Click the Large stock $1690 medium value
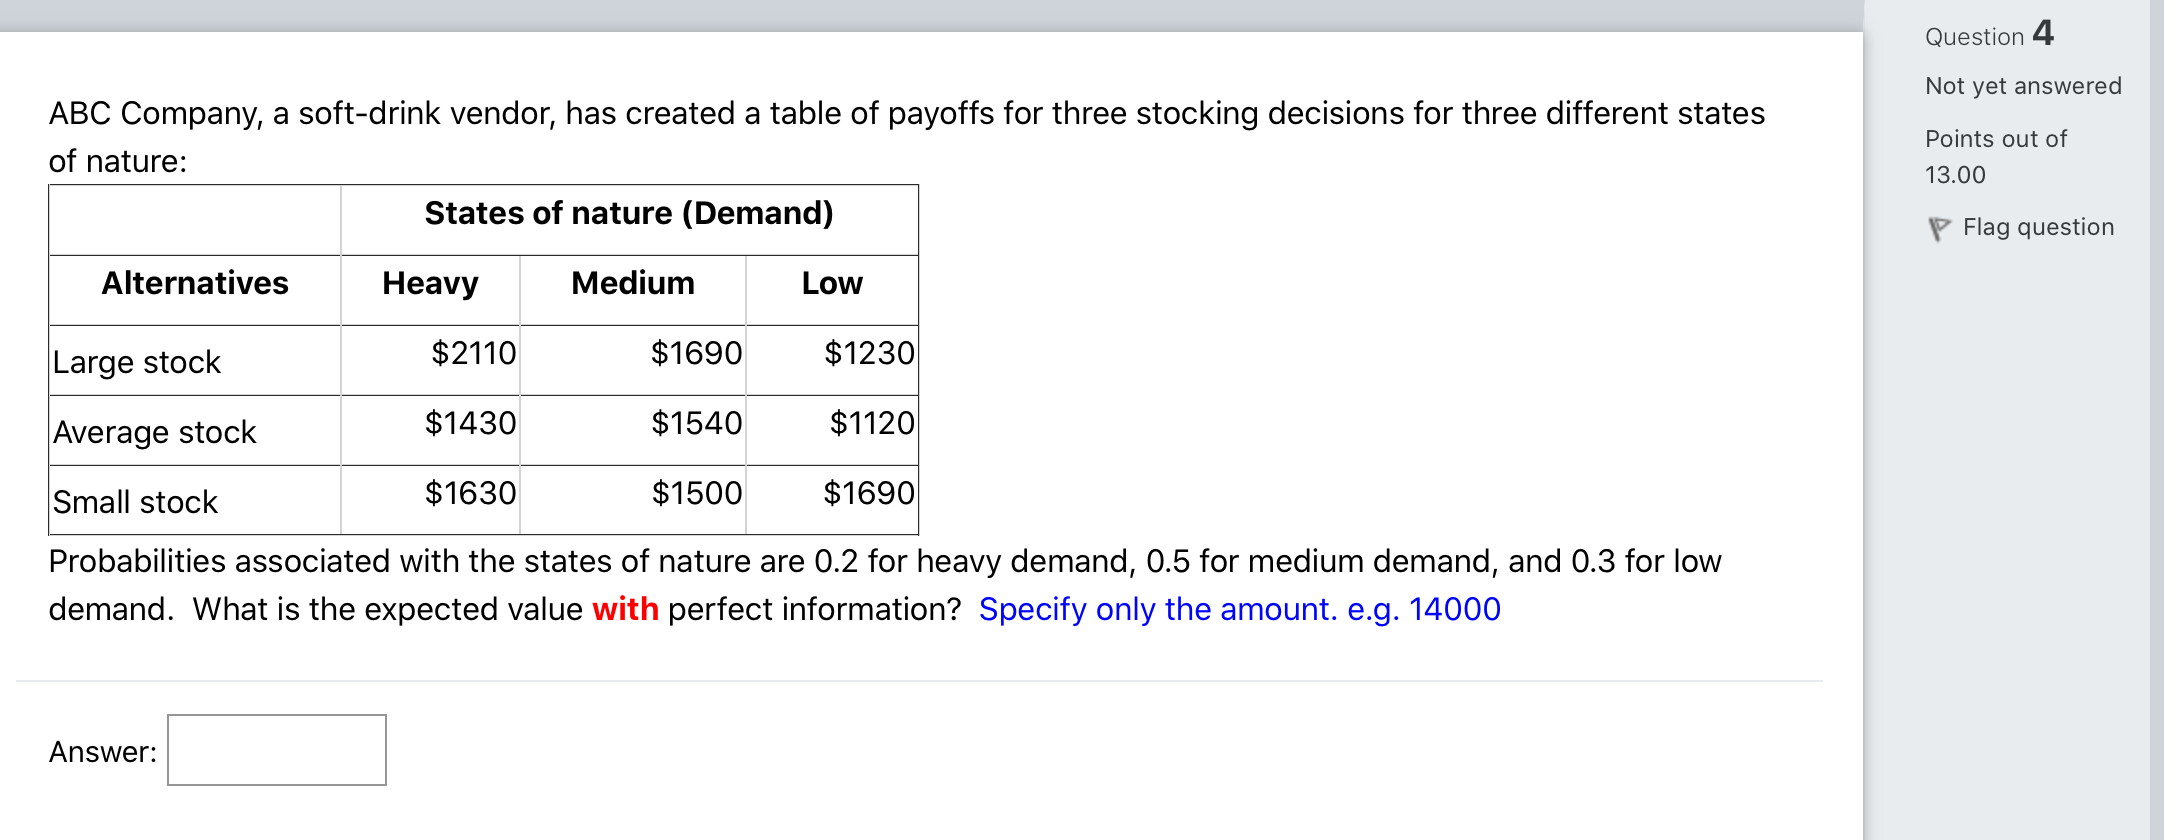The width and height of the screenshot is (2178, 840). coord(697,353)
